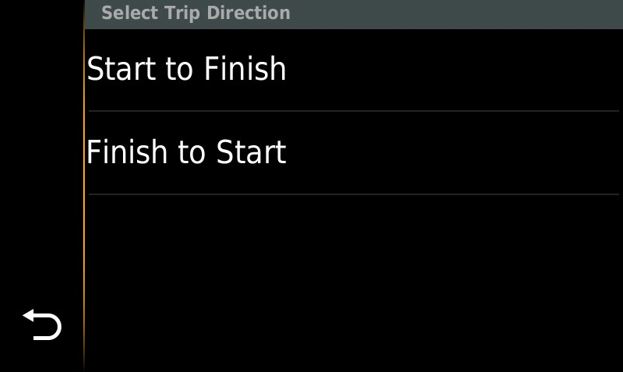
Task: Choose Start to Finish trip direction
Action: coord(354,70)
